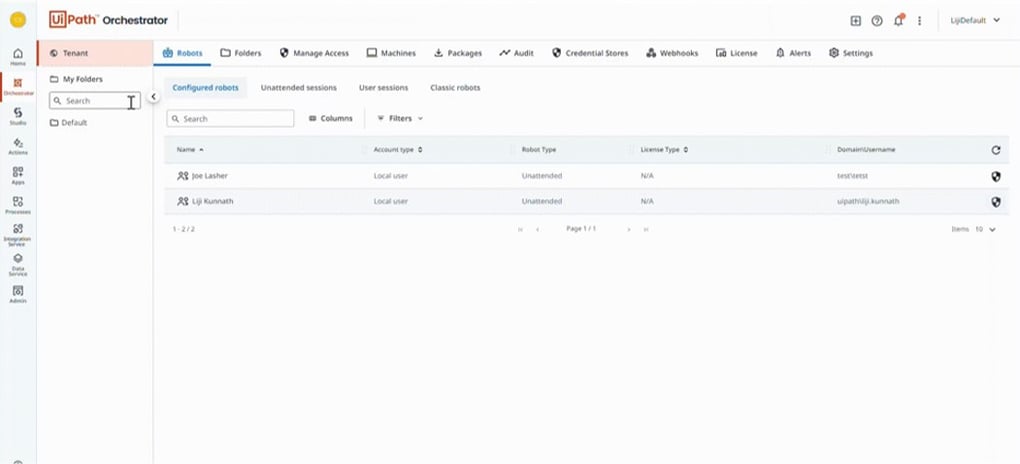Open Processes from the sidebar
Viewport: 1020px width, 464px height.
click(x=18, y=206)
